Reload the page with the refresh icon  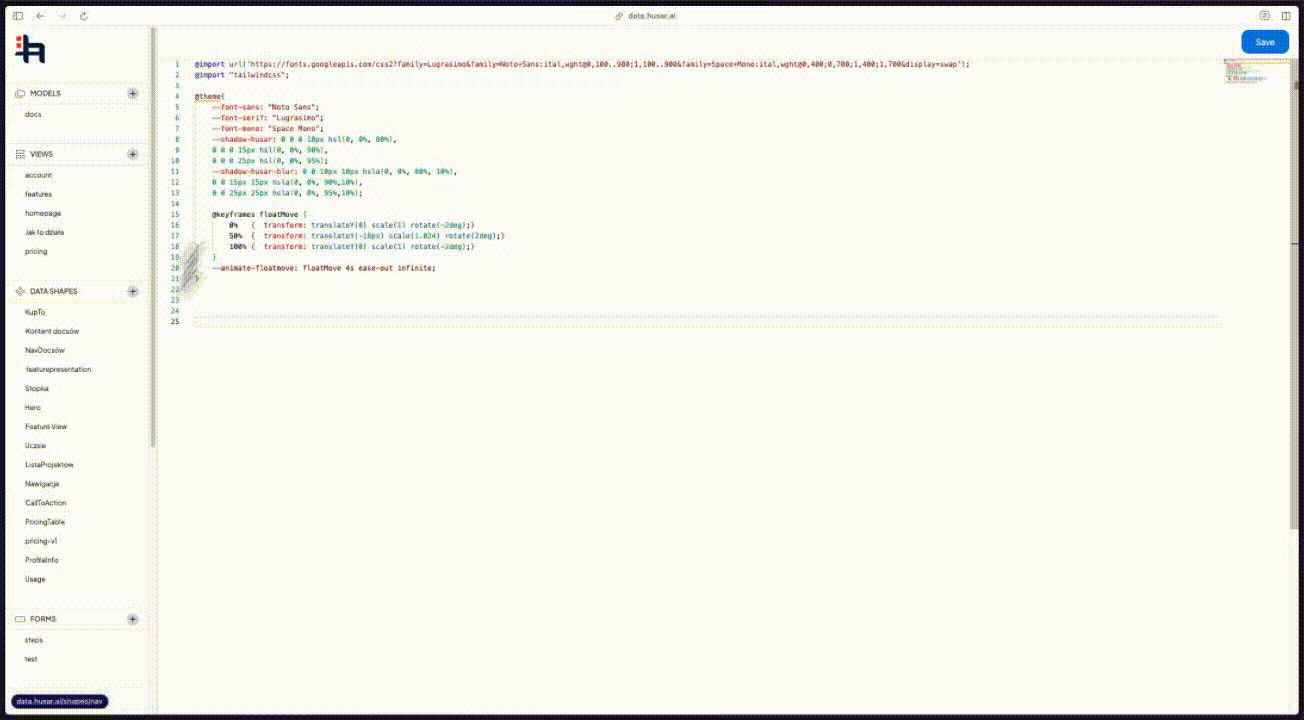click(83, 16)
